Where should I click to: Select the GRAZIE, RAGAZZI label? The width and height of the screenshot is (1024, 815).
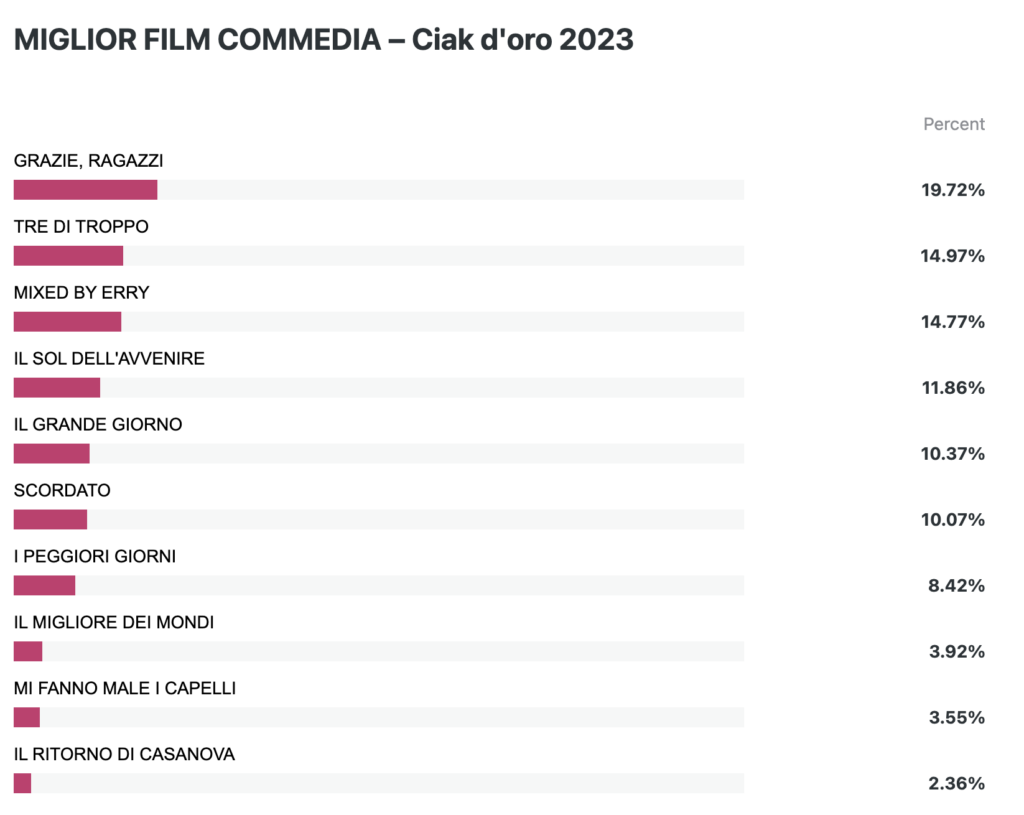coord(89,161)
